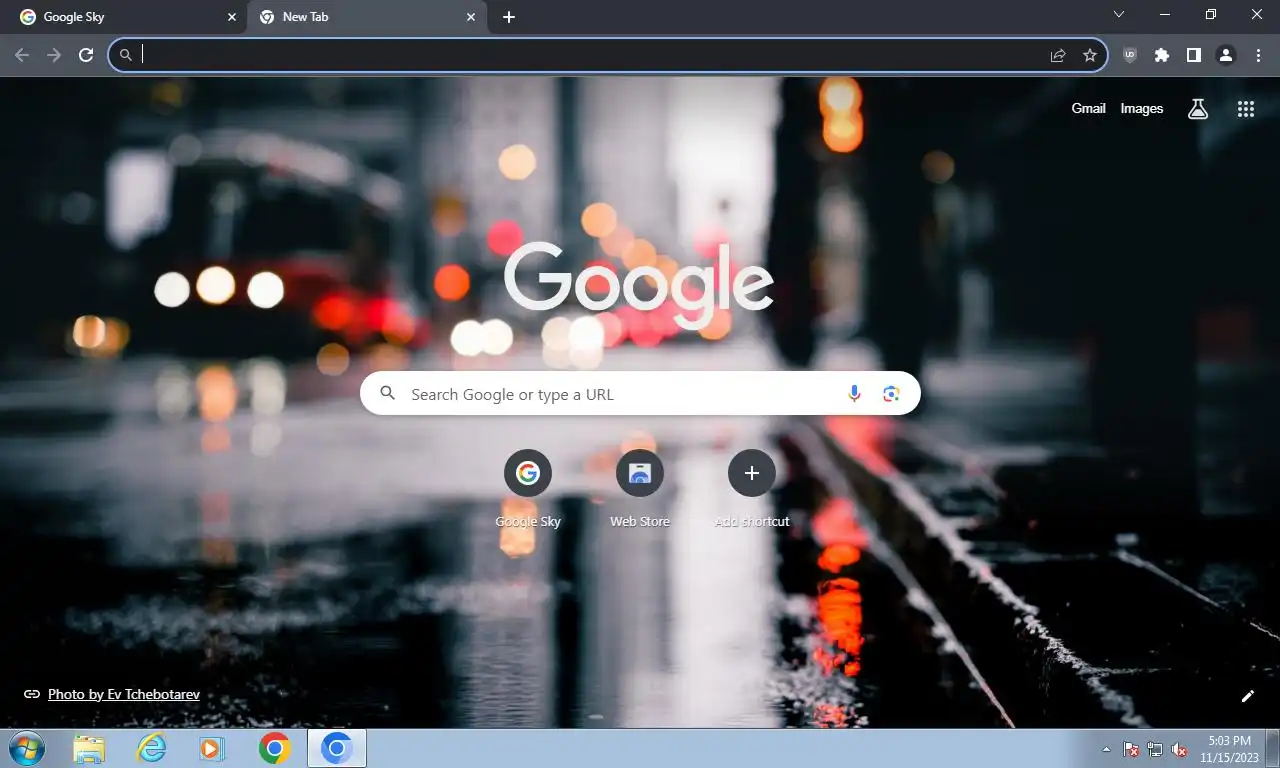The height and width of the screenshot is (768, 1280).
Task: Open the Images link
Action: pyautogui.click(x=1141, y=108)
